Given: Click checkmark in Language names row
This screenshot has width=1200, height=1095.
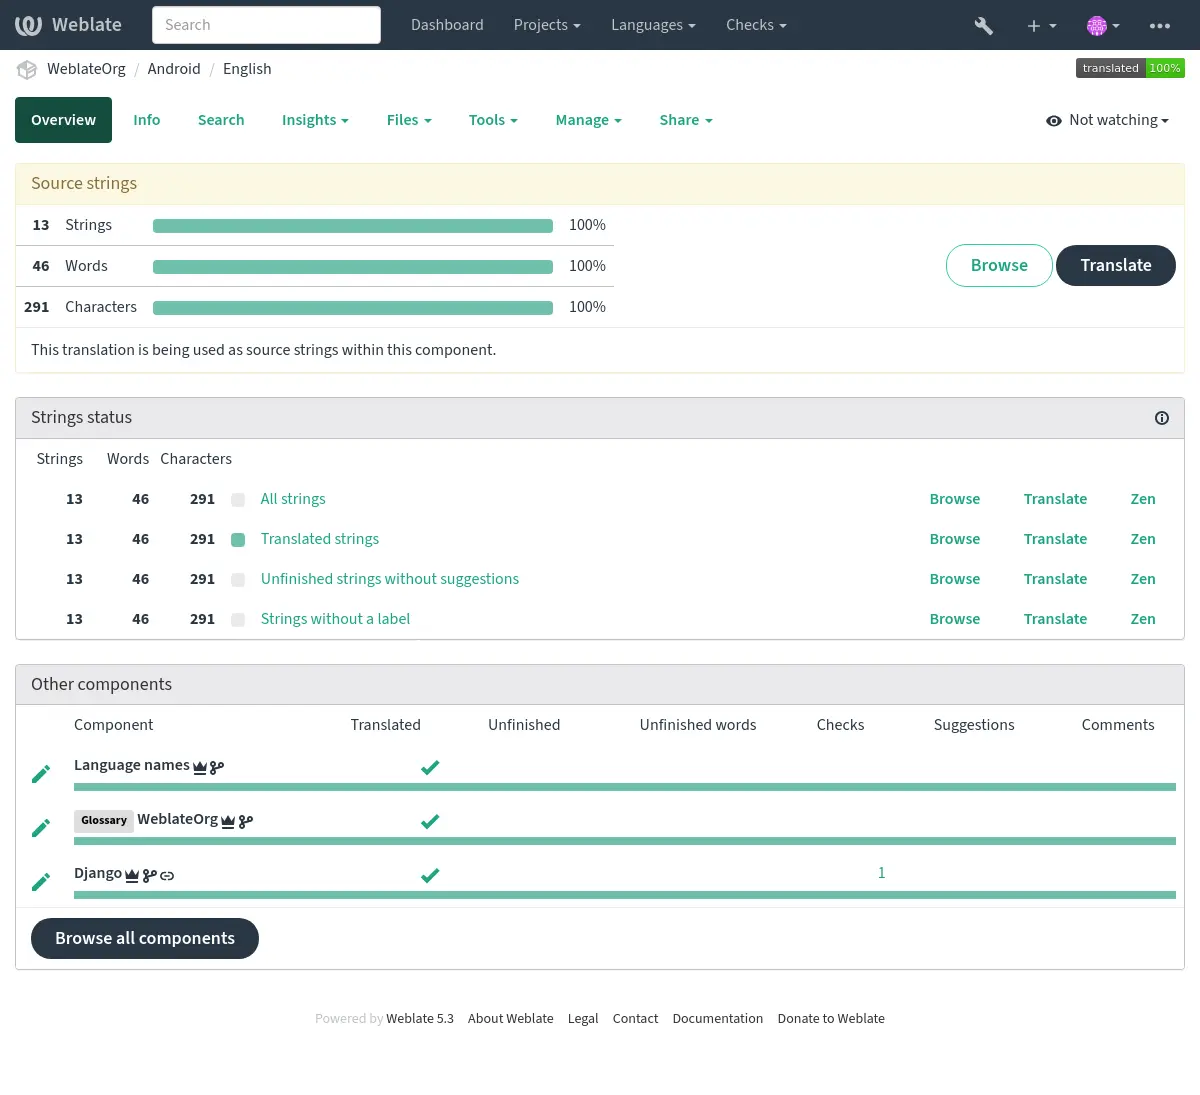Looking at the screenshot, I should point(430,767).
